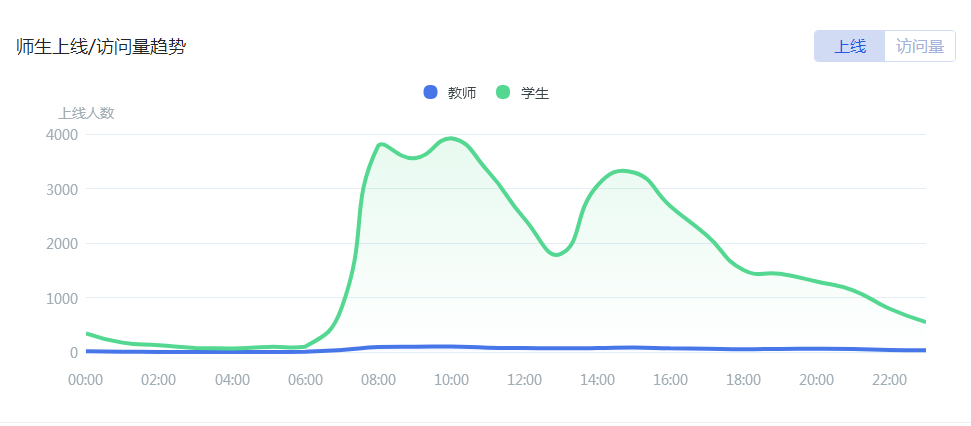This screenshot has width=971, height=426.
Task: Select the 00:00 x-axis label
Action: pos(86,380)
